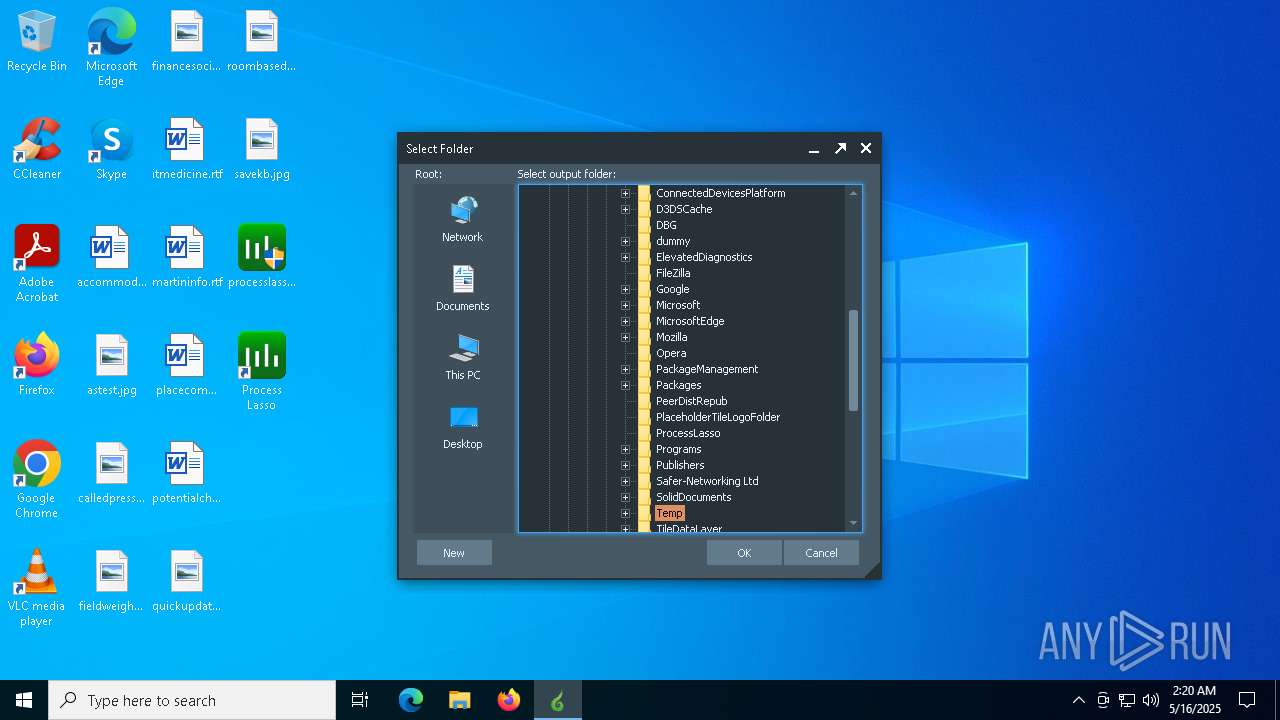Expand the ElevatedDiagnostics folder node
The height and width of the screenshot is (720, 1280).
[625, 257]
